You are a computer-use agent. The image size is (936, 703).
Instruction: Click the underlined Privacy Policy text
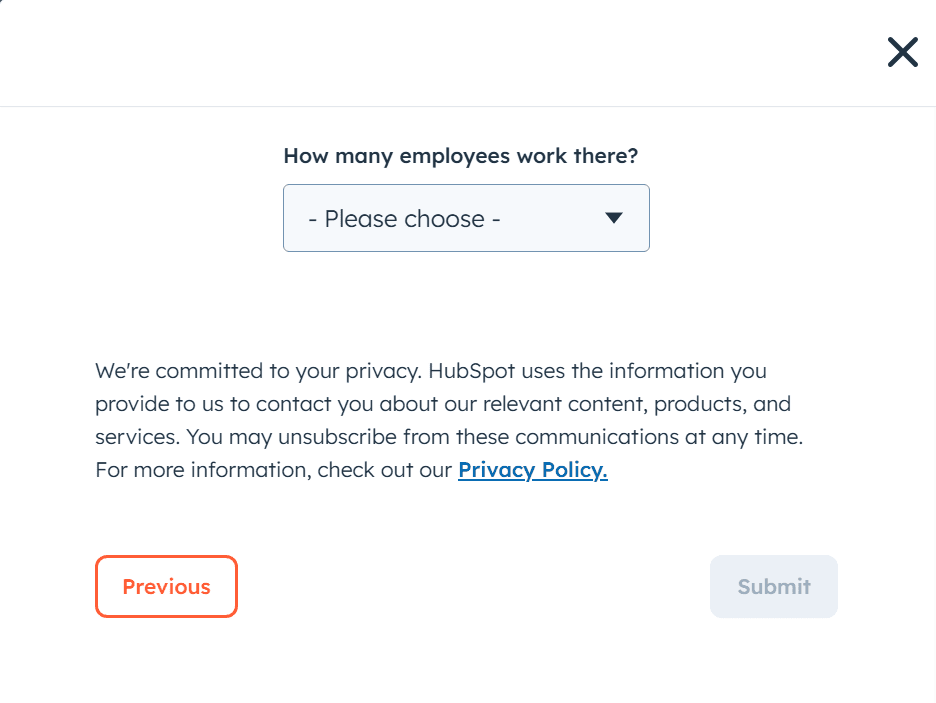pyautogui.click(x=532, y=470)
